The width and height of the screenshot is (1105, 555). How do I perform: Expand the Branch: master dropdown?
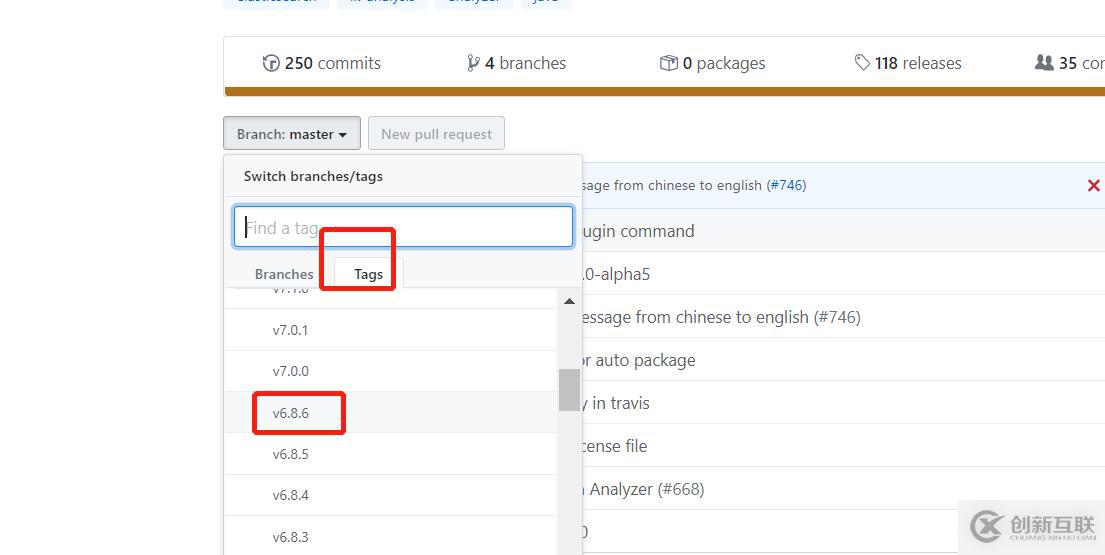point(292,133)
